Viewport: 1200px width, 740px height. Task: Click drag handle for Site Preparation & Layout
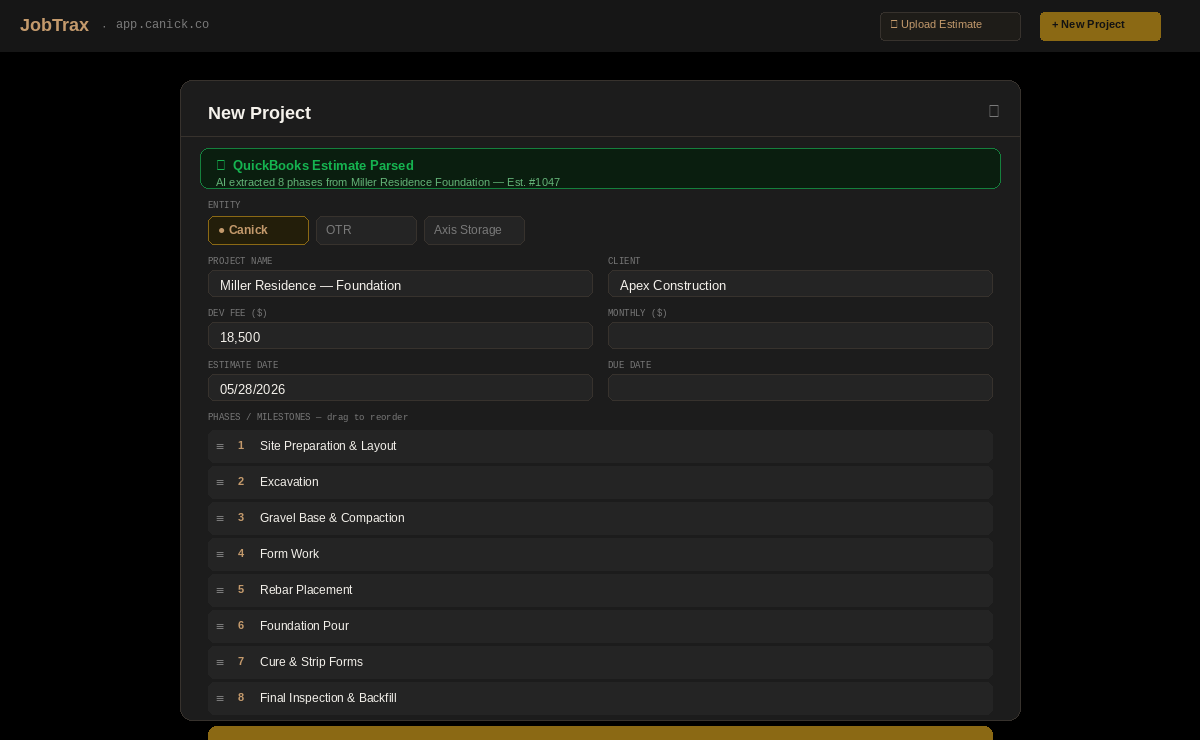(220, 446)
